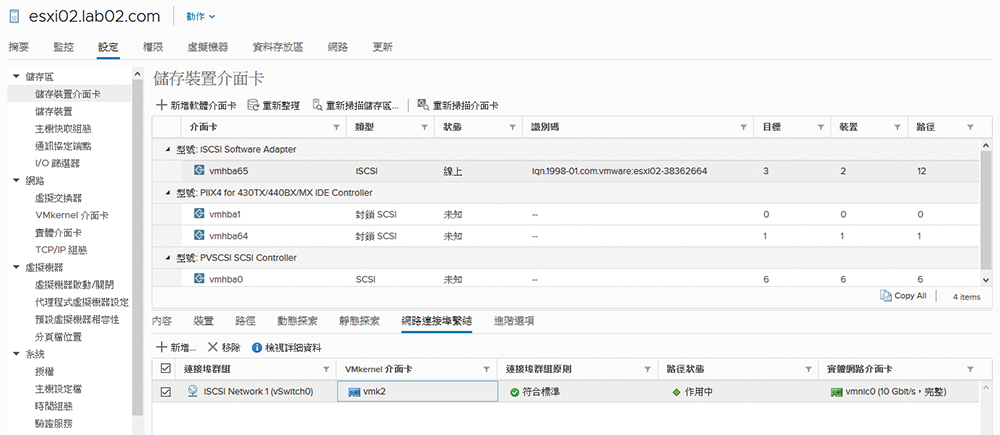Screen dimensions: 1000x435
Task: Switch to the 資料存放區 tab
Action: pos(277,47)
